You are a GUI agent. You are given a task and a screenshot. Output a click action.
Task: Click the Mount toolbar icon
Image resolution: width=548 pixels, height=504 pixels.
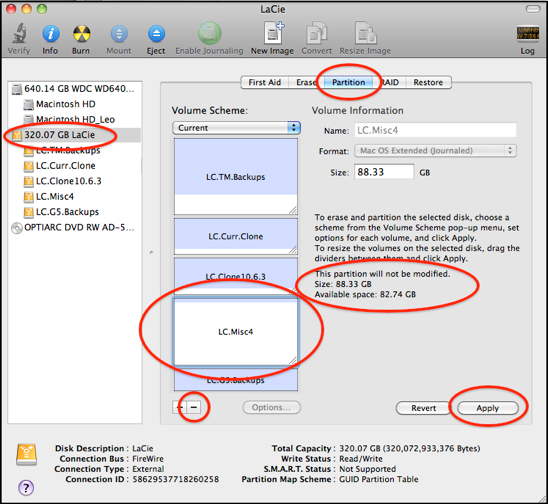point(119,34)
